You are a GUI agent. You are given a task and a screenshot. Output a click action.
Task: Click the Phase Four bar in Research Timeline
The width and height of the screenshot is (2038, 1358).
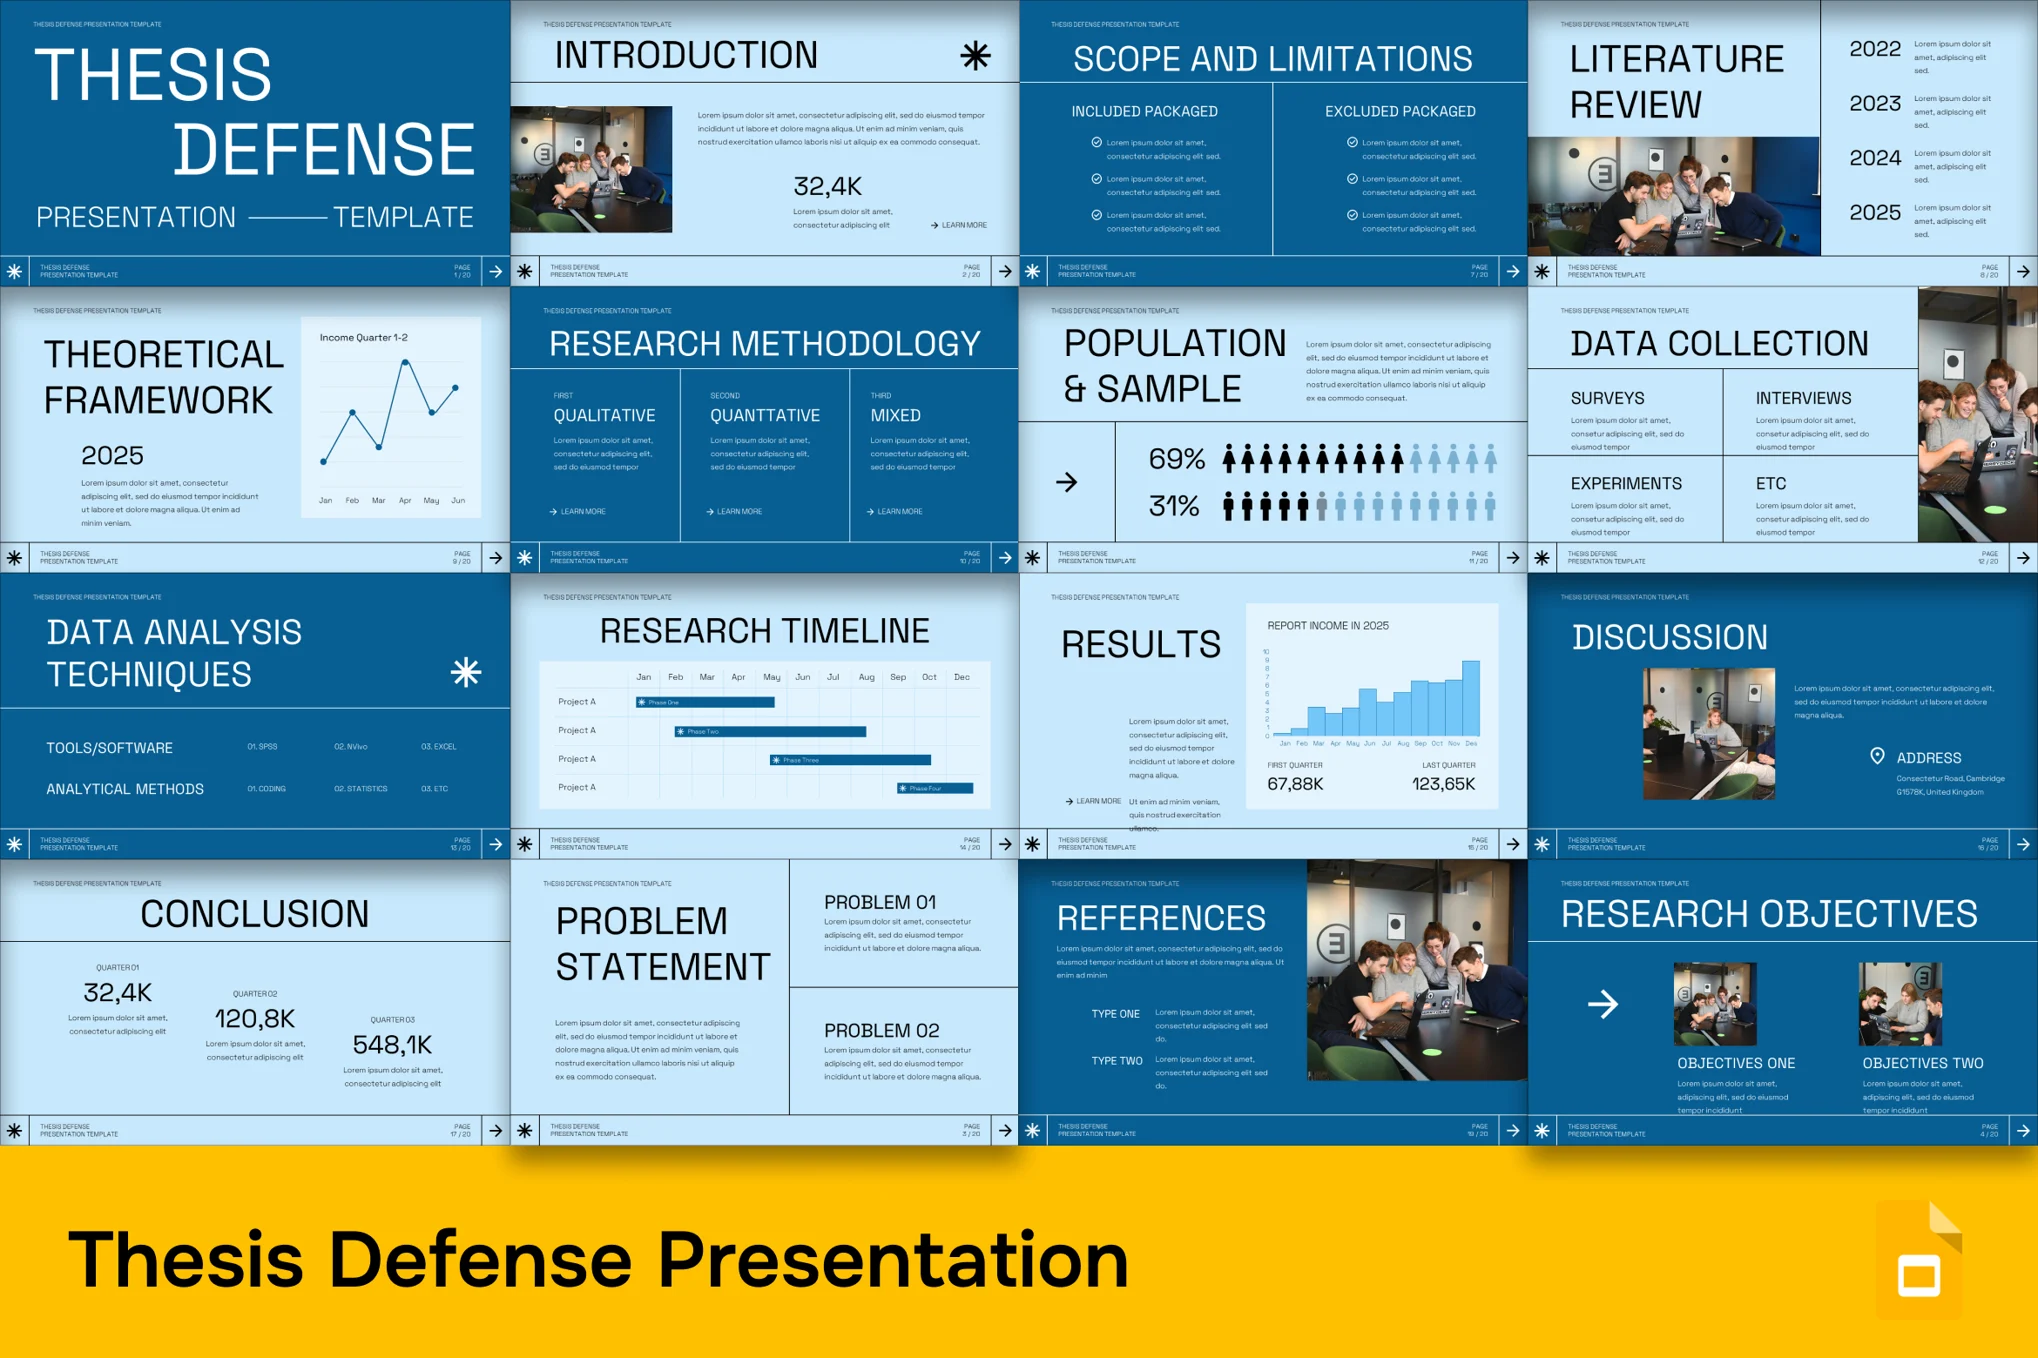[935, 789]
